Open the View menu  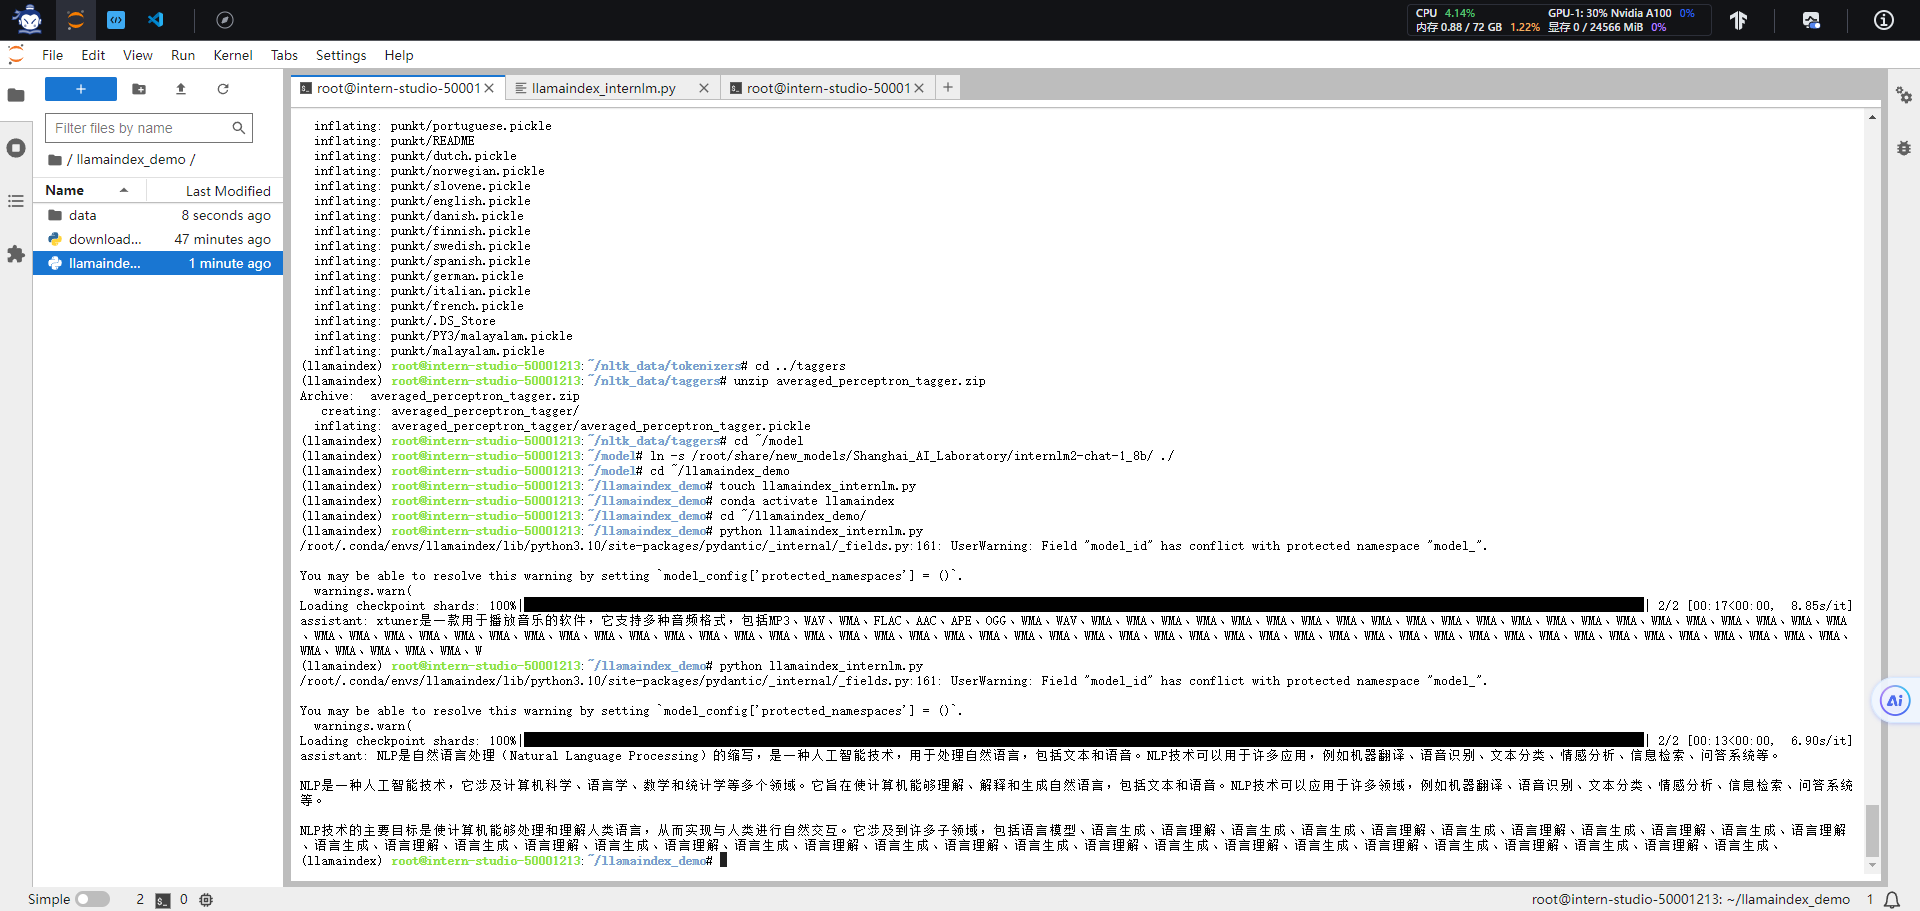(x=138, y=55)
